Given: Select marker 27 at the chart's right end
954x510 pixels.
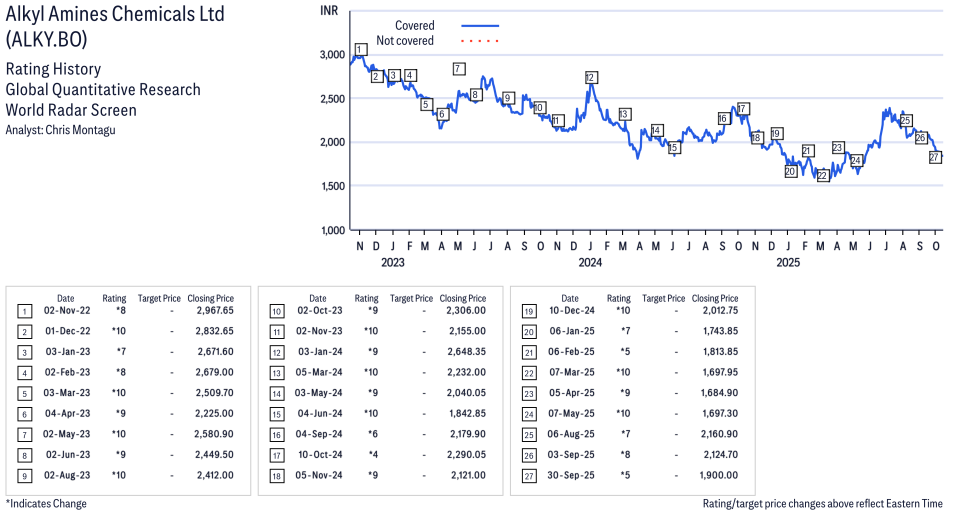Looking at the screenshot, I should (x=935, y=157).
